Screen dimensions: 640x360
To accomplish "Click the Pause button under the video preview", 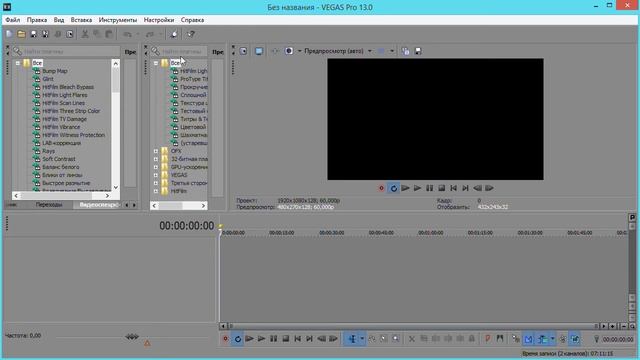I will 429,188.
